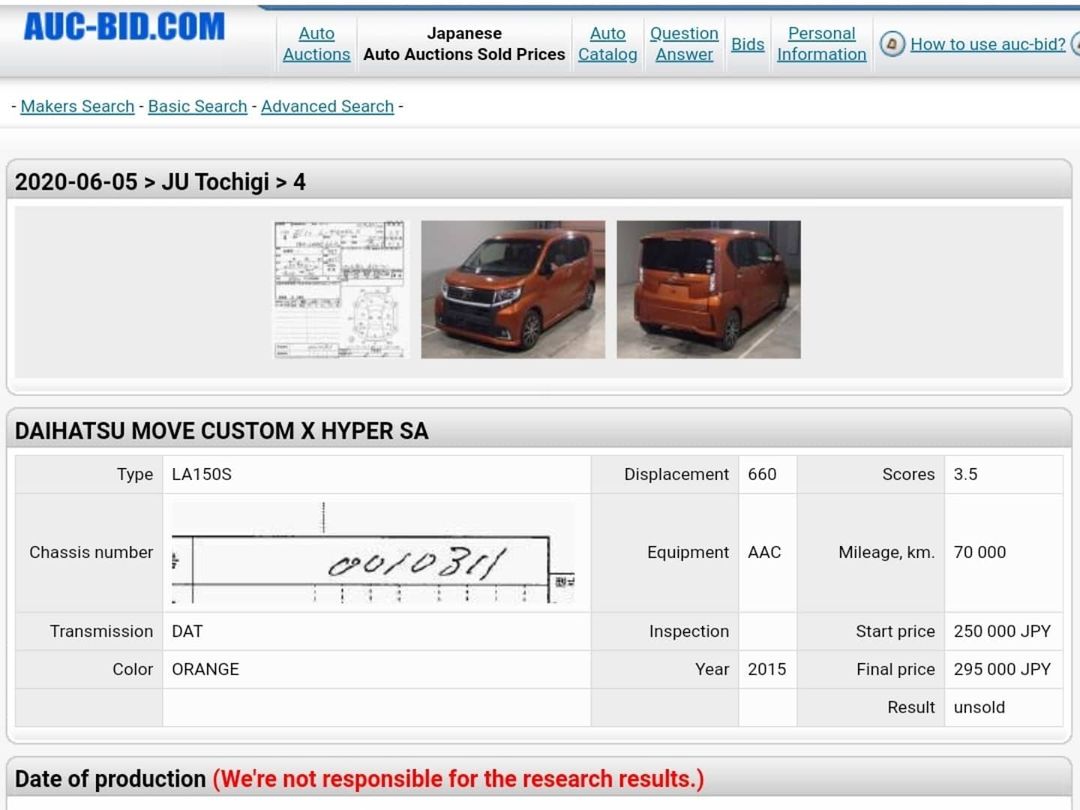1080x810 pixels.
Task: Select the Transmission value DAT
Action: tap(187, 632)
